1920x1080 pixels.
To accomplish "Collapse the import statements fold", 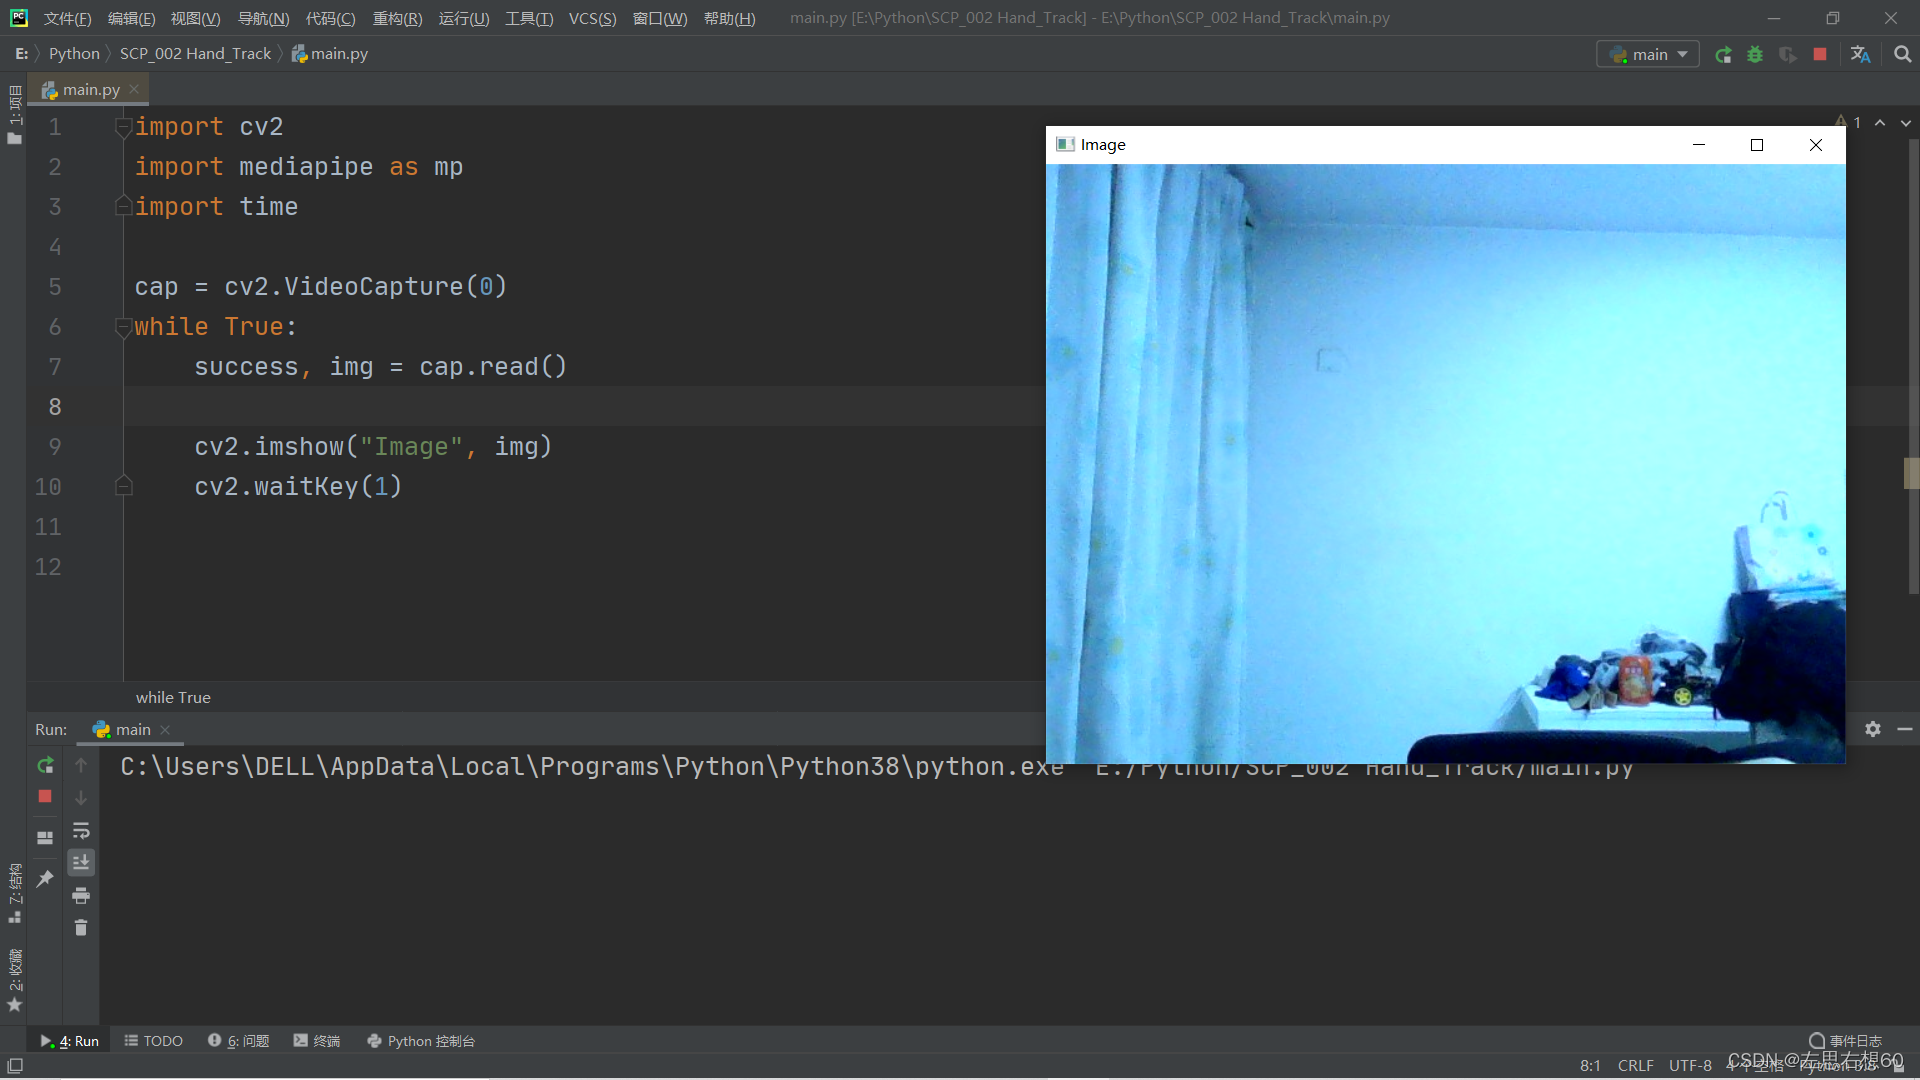I will (123, 127).
